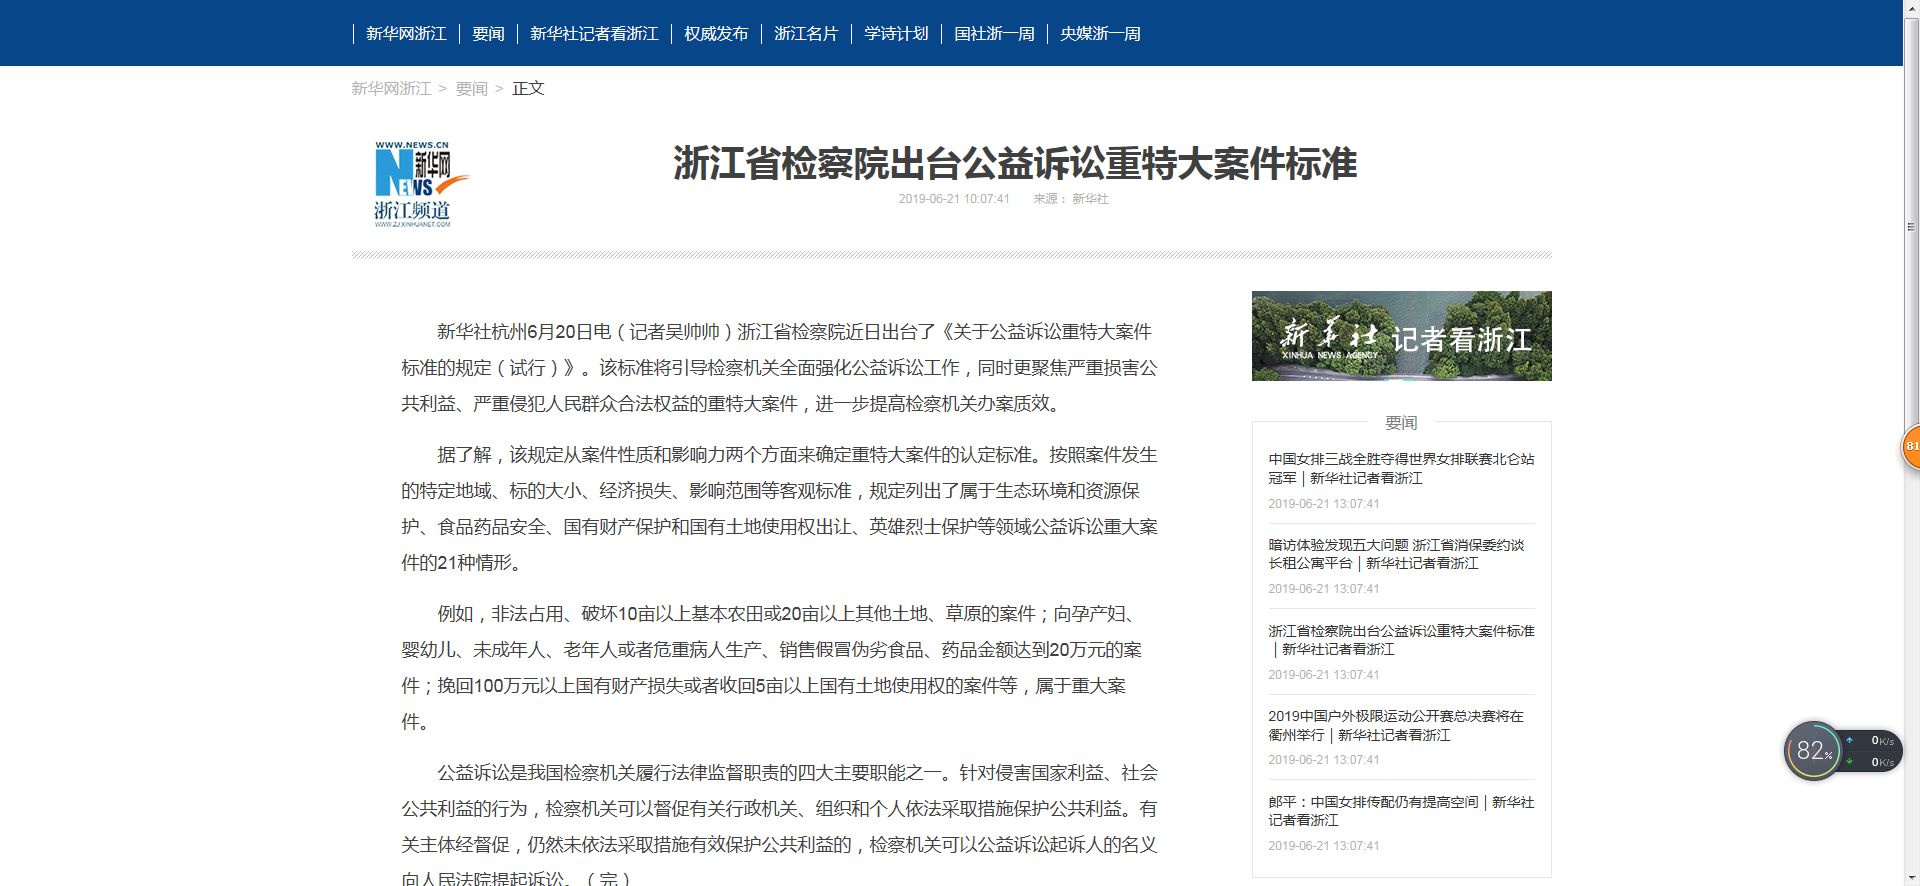Click 要闻 breadcrumb link

click(471, 89)
